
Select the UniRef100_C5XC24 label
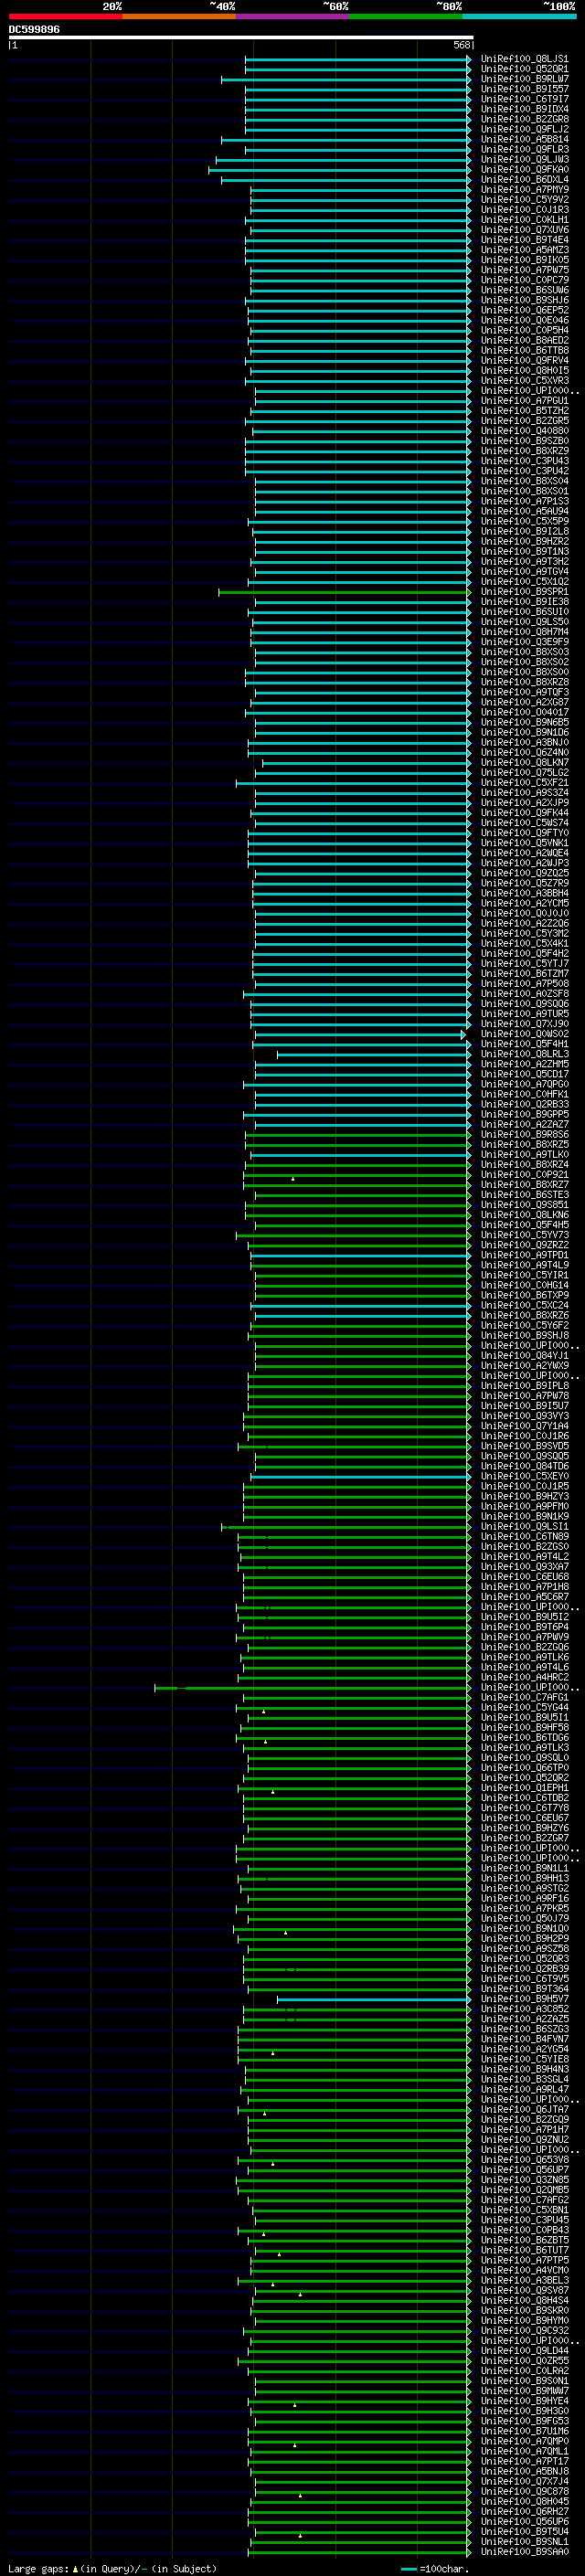(525, 1305)
